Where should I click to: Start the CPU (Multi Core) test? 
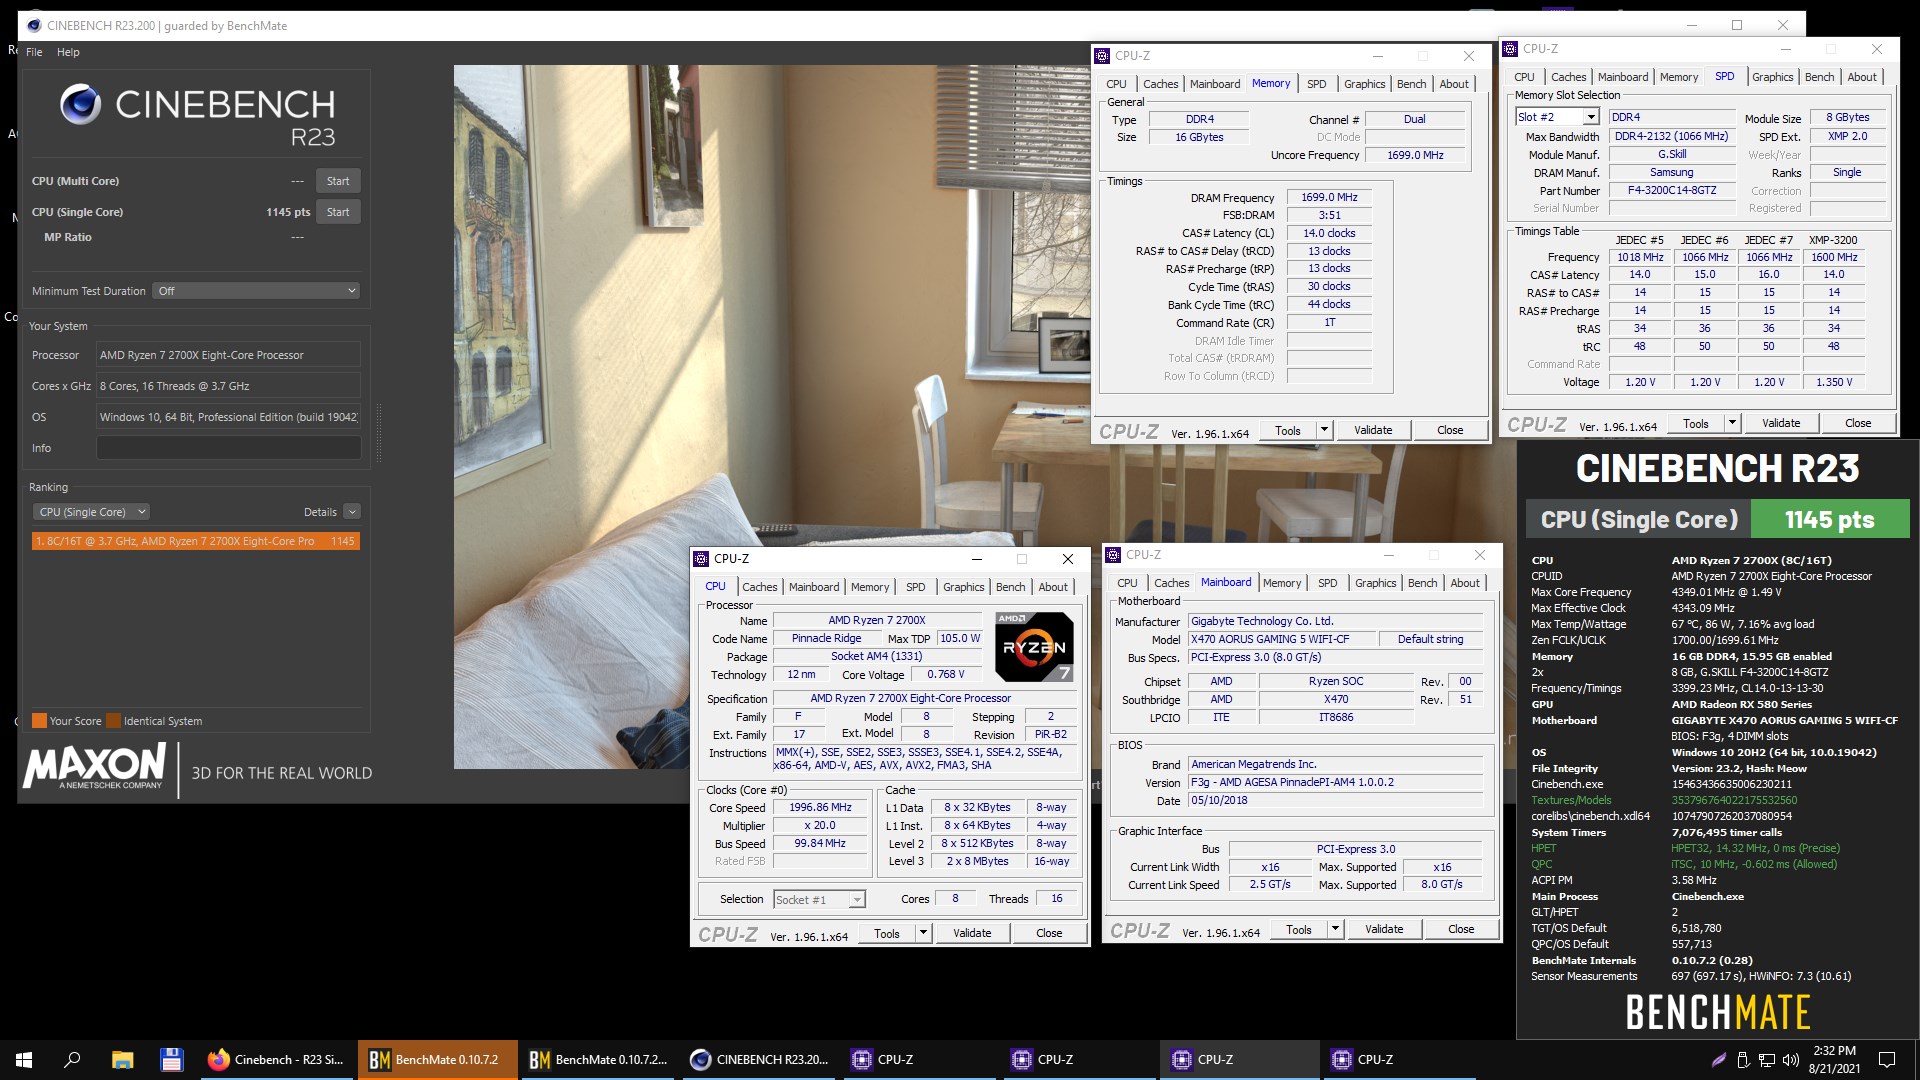(x=338, y=181)
